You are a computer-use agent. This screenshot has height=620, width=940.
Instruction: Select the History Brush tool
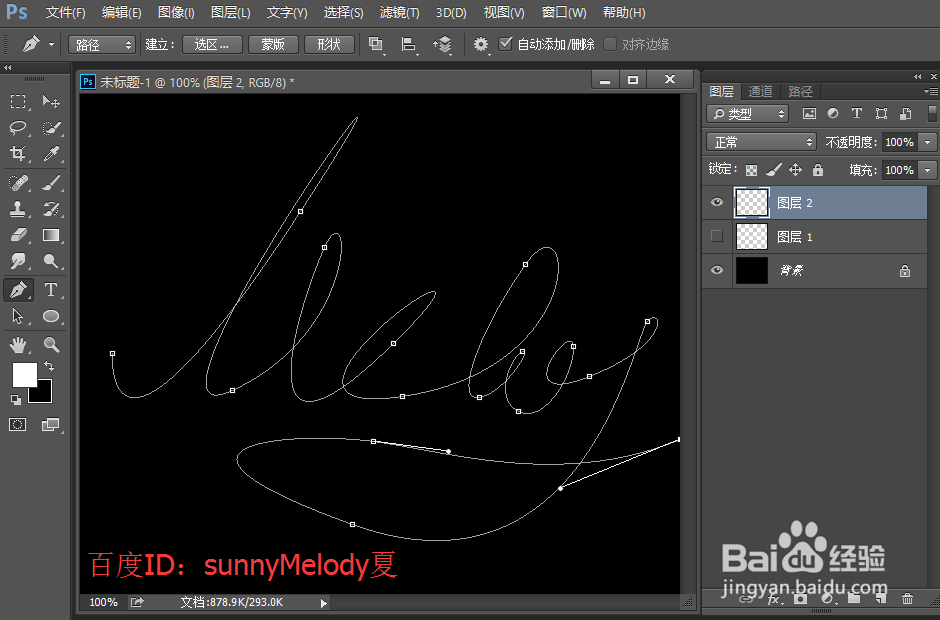click(51, 209)
